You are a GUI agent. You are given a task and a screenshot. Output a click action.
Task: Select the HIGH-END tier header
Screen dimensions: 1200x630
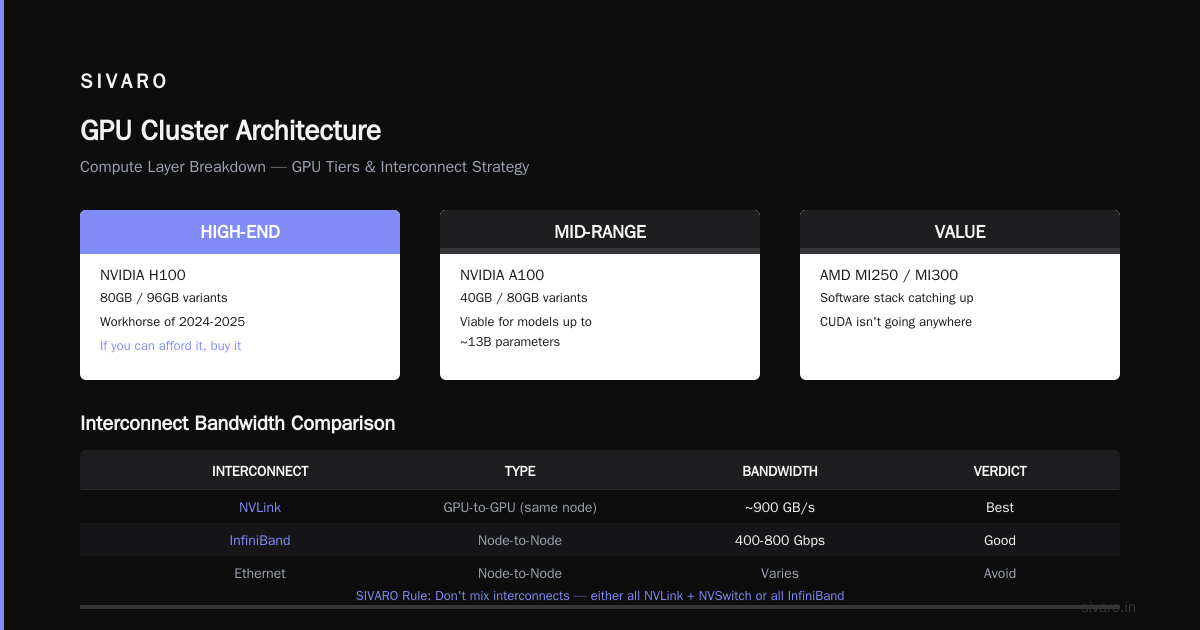tap(240, 232)
